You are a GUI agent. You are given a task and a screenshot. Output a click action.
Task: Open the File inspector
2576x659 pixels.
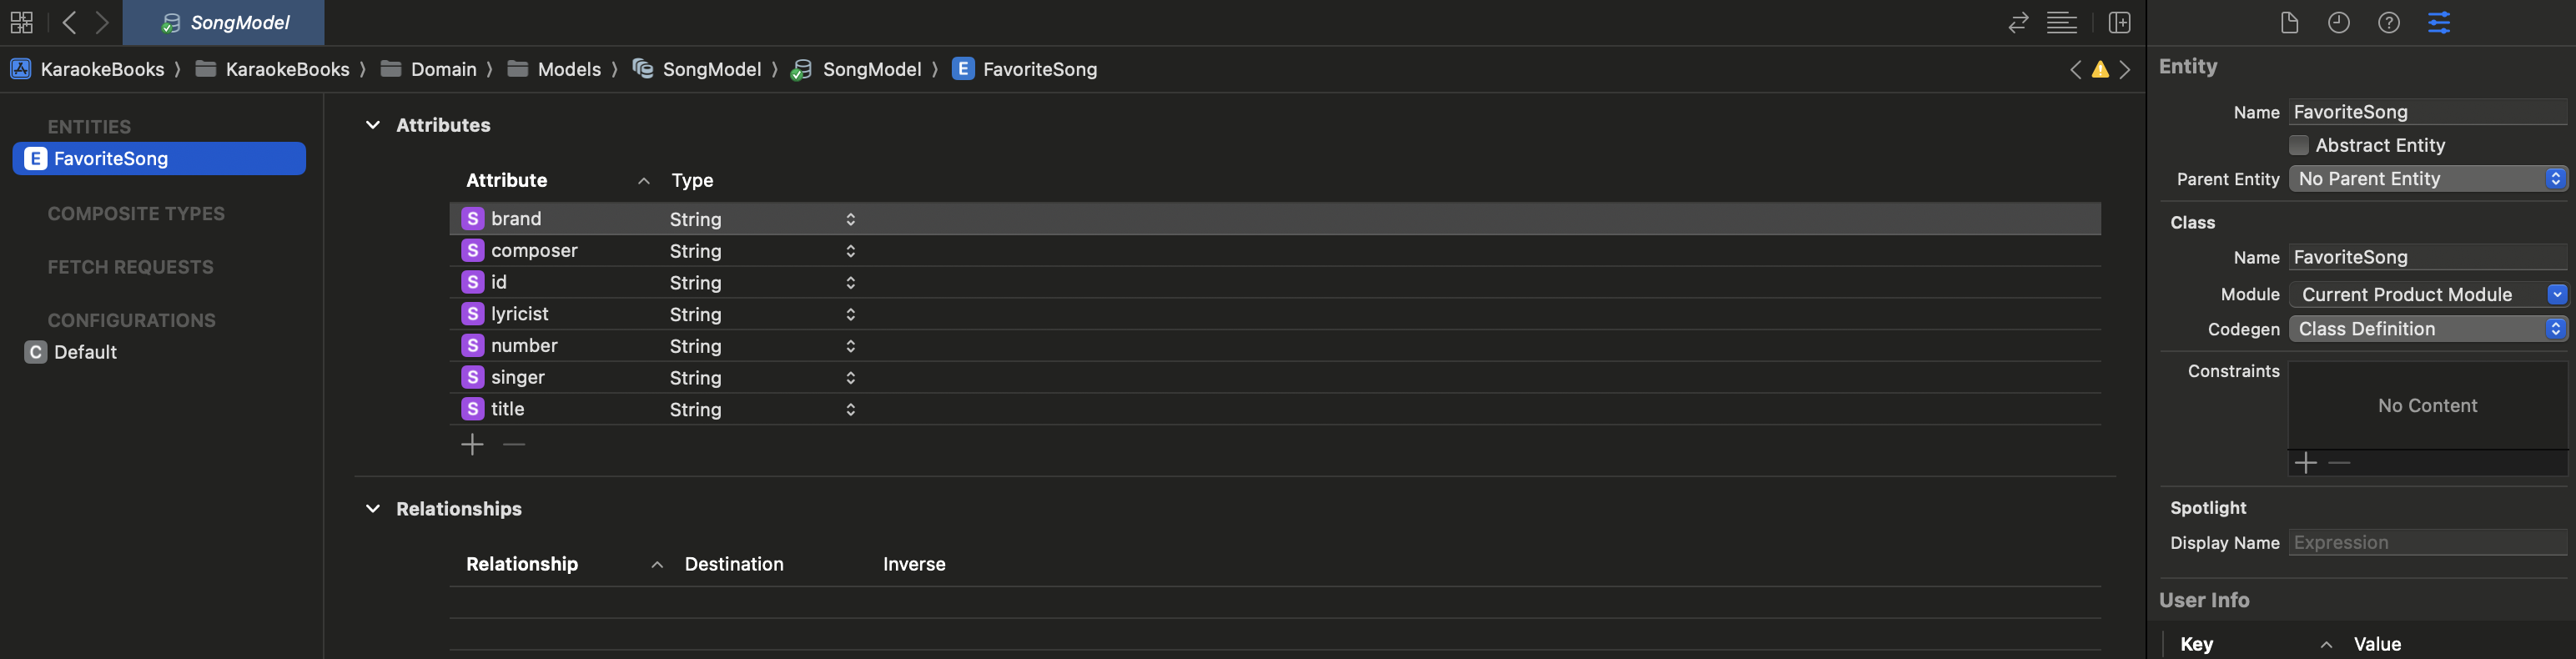[2290, 22]
